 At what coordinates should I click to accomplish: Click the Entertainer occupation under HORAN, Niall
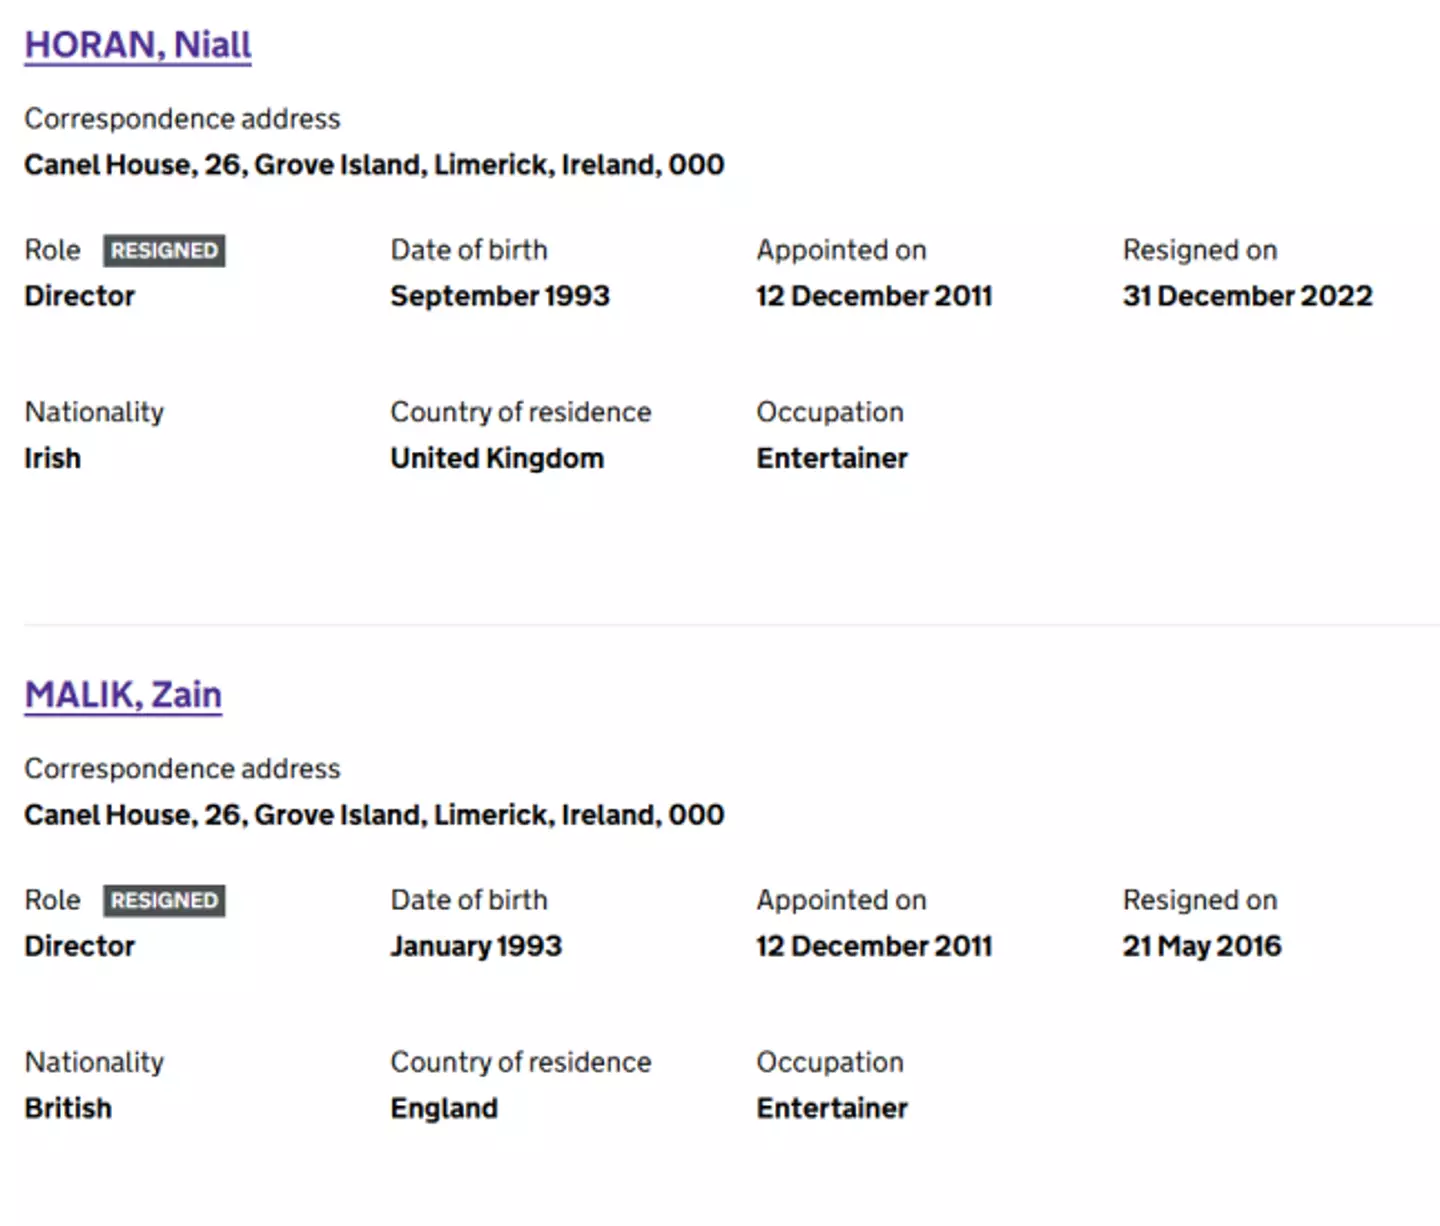click(832, 458)
